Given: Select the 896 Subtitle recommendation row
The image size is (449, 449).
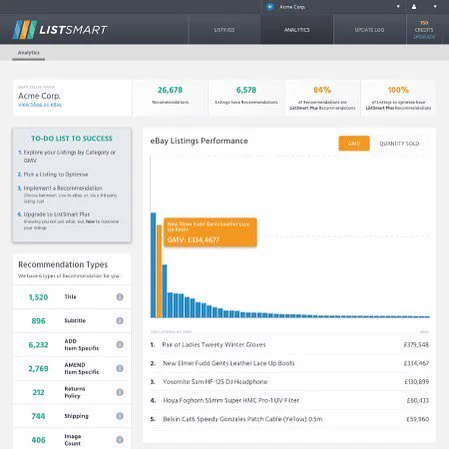Looking at the screenshot, I should [72, 321].
